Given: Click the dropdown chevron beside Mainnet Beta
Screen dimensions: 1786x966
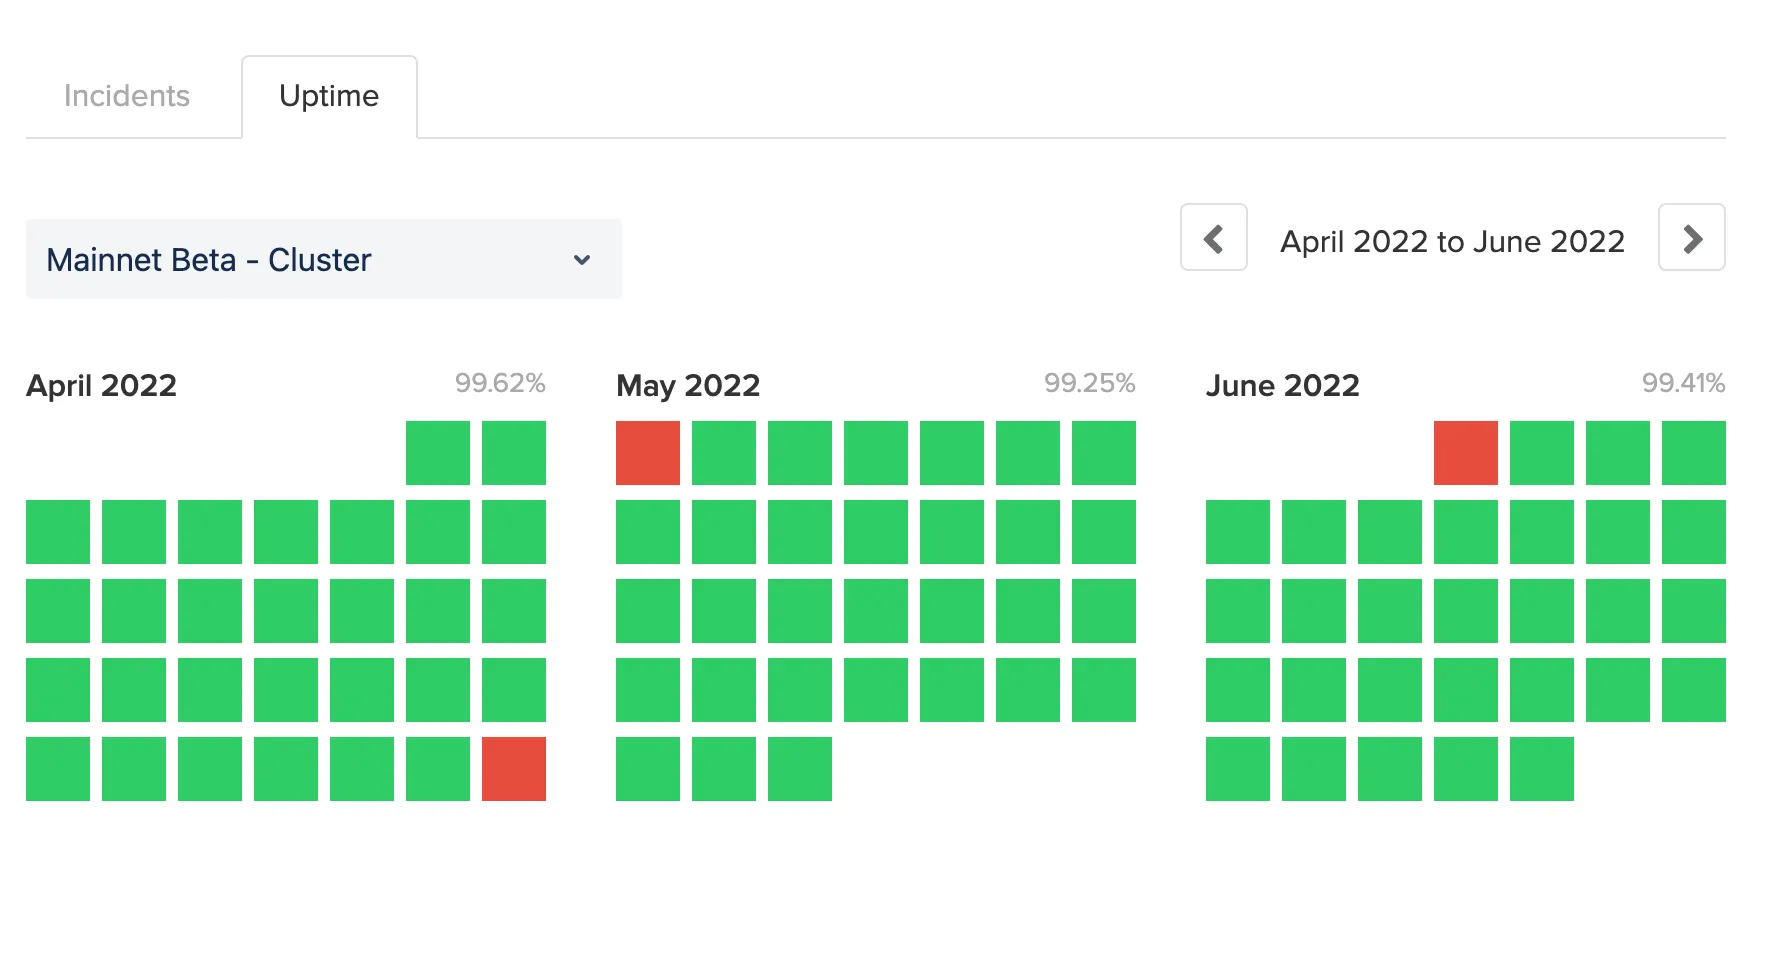Looking at the screenshot, I should coord(582,260).
